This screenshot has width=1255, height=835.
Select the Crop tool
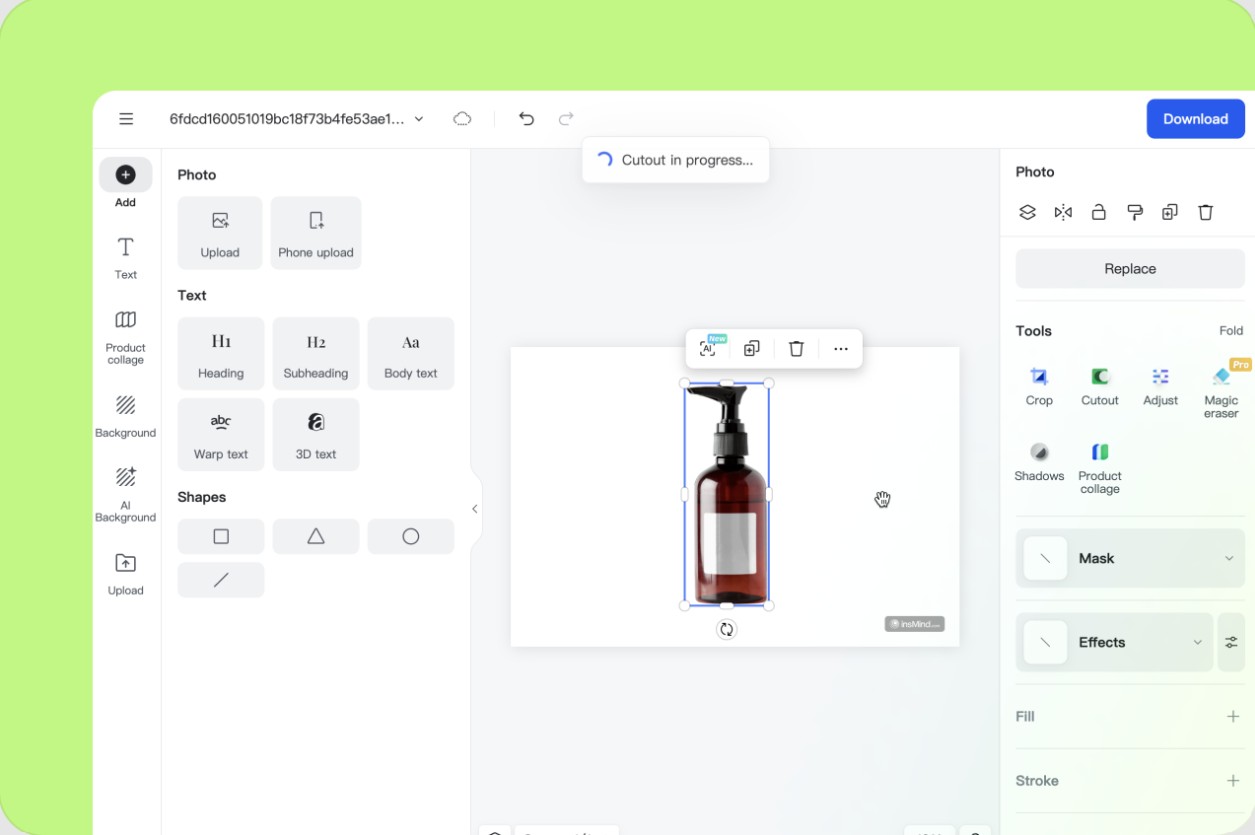click(x=1039, y=386)
